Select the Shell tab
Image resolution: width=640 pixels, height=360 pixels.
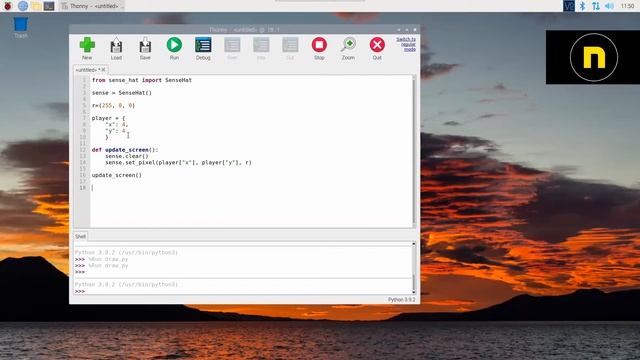[80, 236]
